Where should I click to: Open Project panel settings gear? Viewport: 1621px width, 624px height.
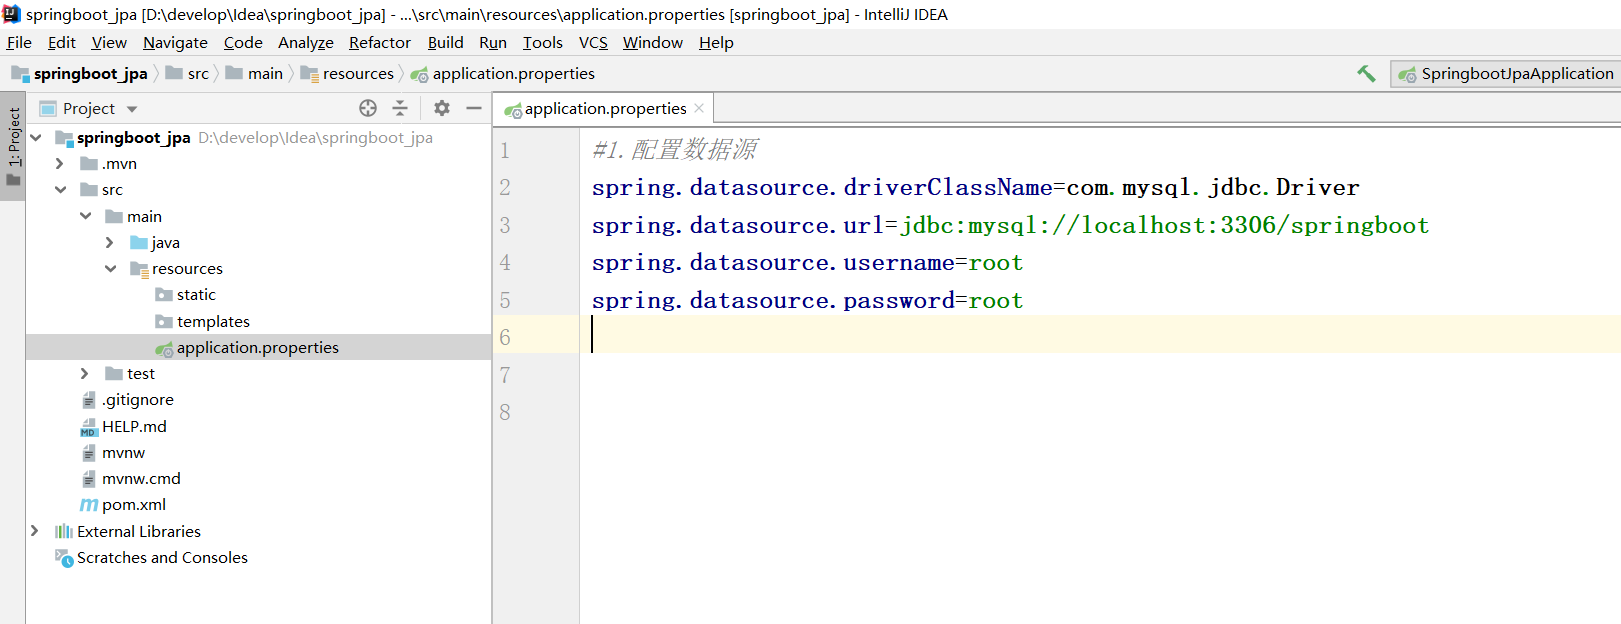(x=442, y=108)
